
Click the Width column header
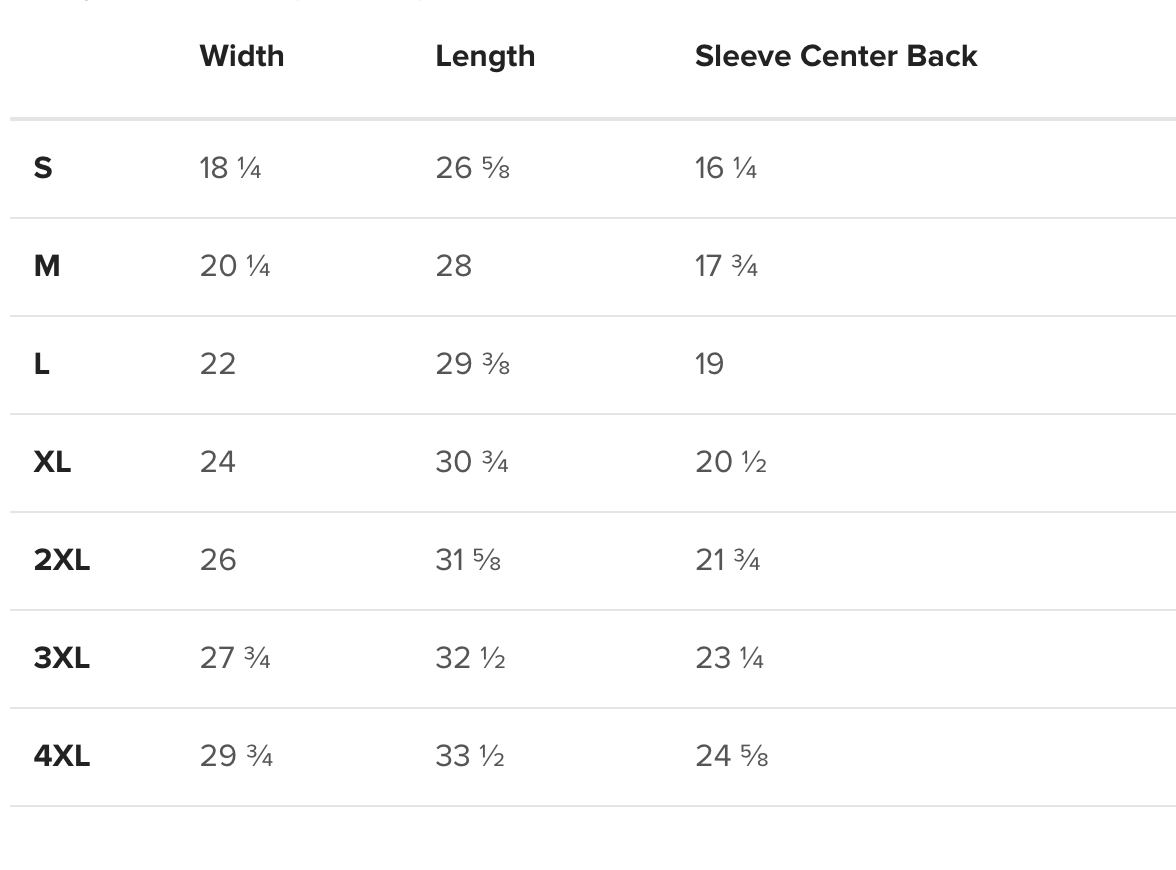pos(241,56)
